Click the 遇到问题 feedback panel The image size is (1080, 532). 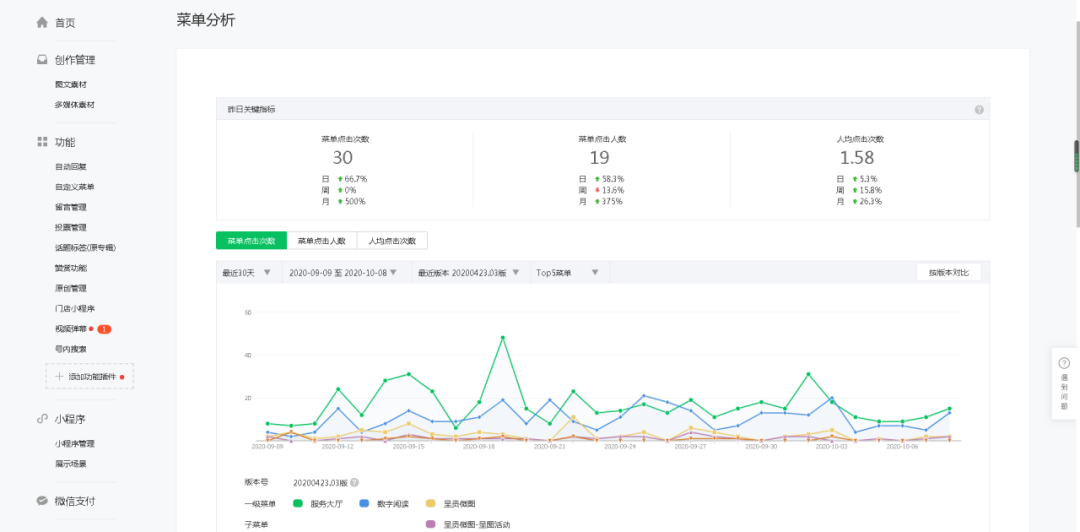1064,384
